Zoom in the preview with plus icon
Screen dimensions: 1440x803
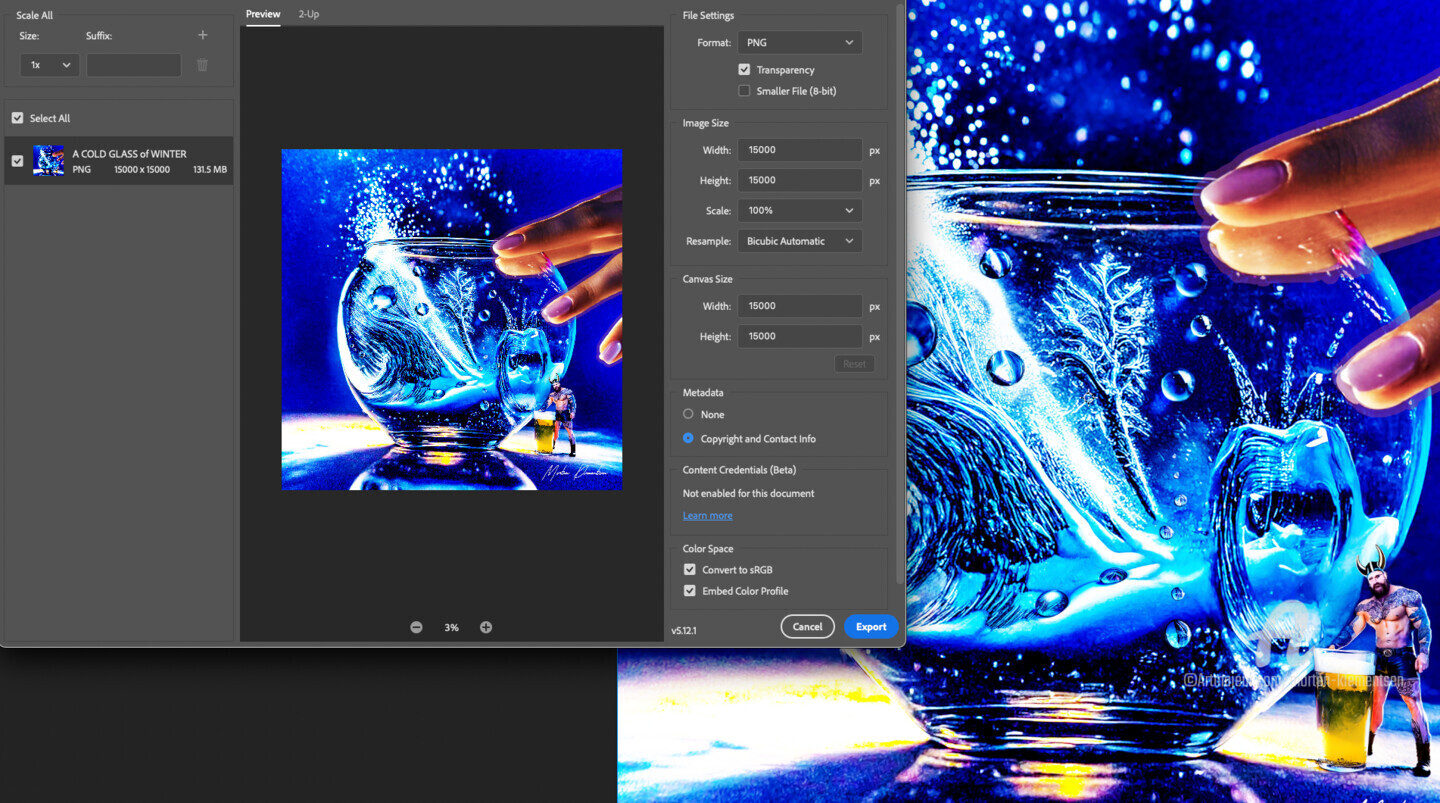coord(486,627)
